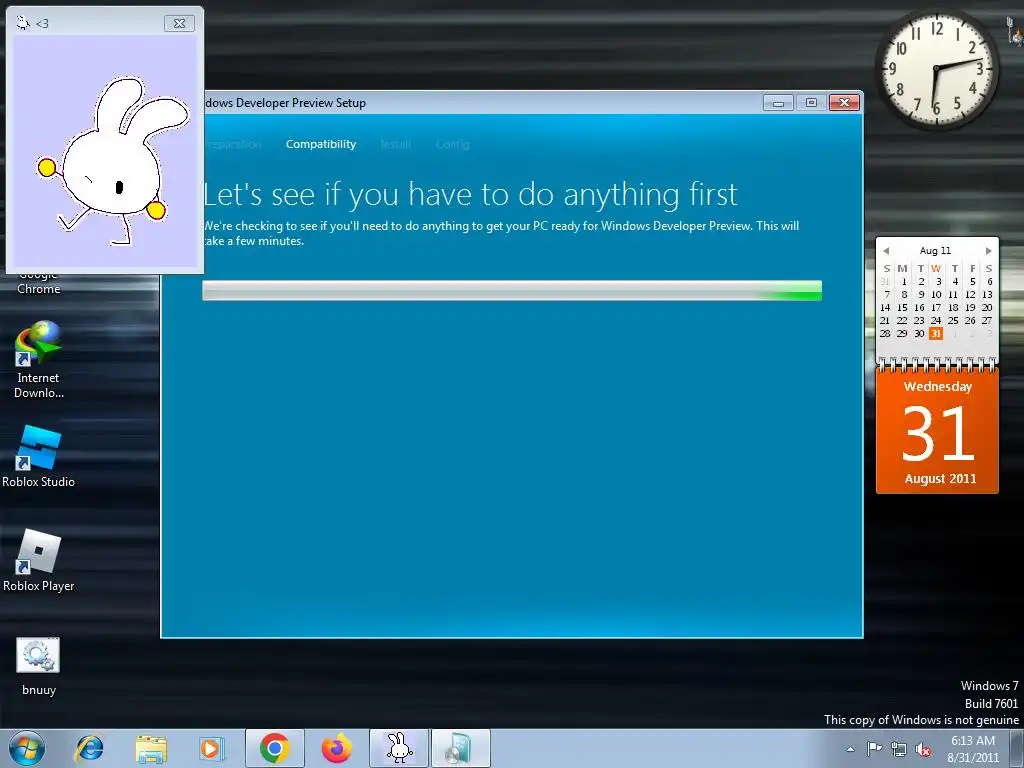The height and width of the screenshot is (768, 1024).
Task: Click the muted volume tray icon
Action: coord(923,750)
